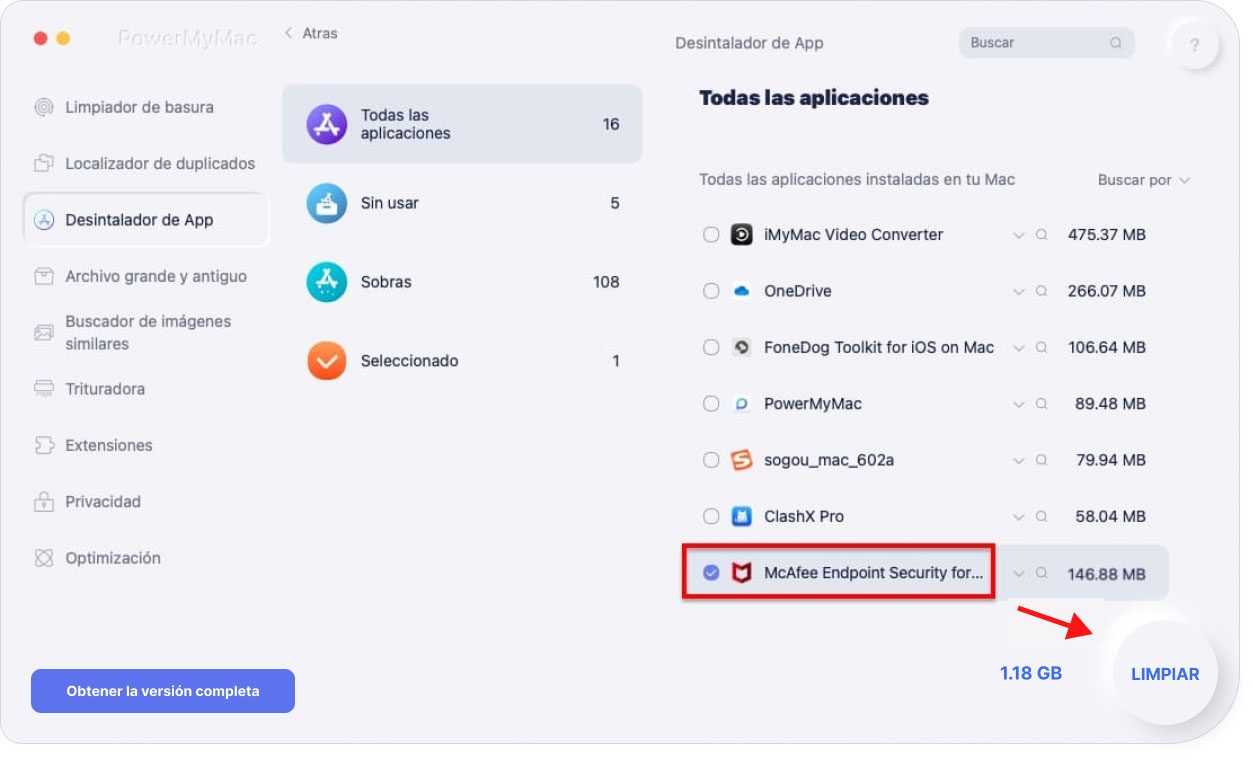Click the Todas las aplicaciones purple icon

pyautogui.click(x=327, y=124)
